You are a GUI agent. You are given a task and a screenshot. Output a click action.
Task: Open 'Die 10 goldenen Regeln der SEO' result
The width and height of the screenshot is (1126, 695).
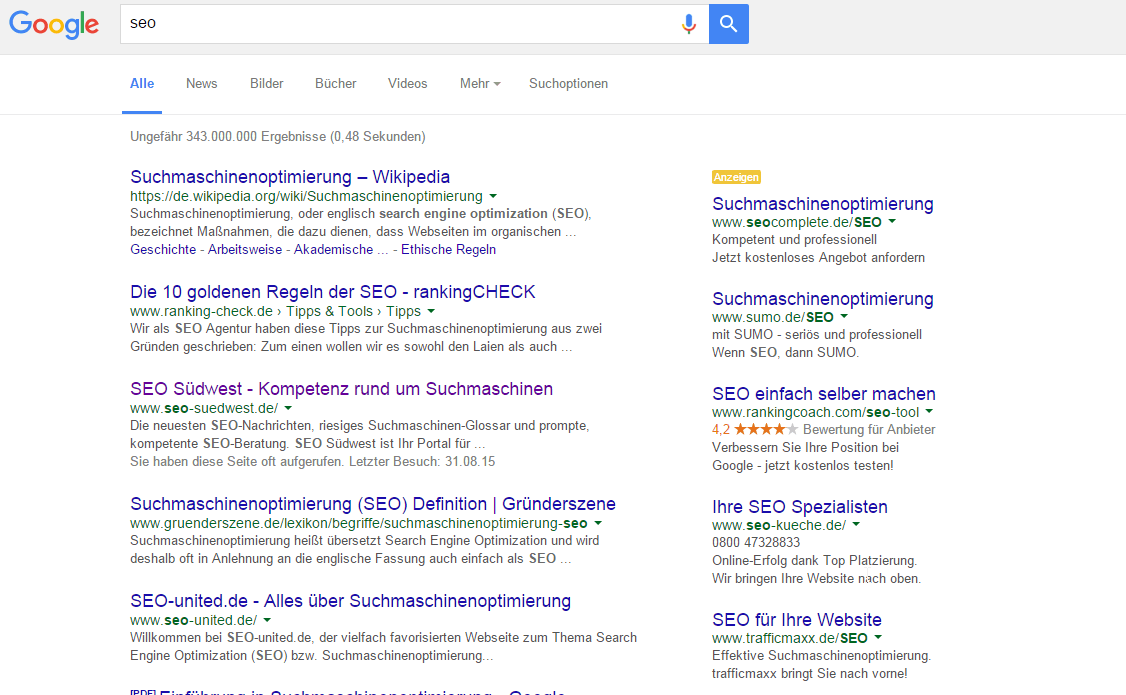pos(332,292)
